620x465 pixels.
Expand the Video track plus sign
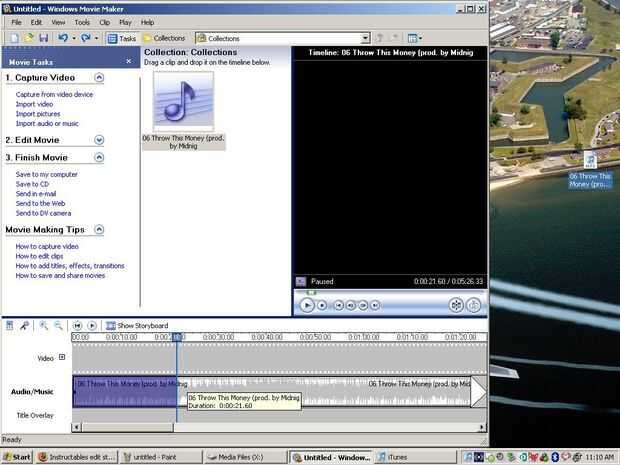(x=62, y=357)
